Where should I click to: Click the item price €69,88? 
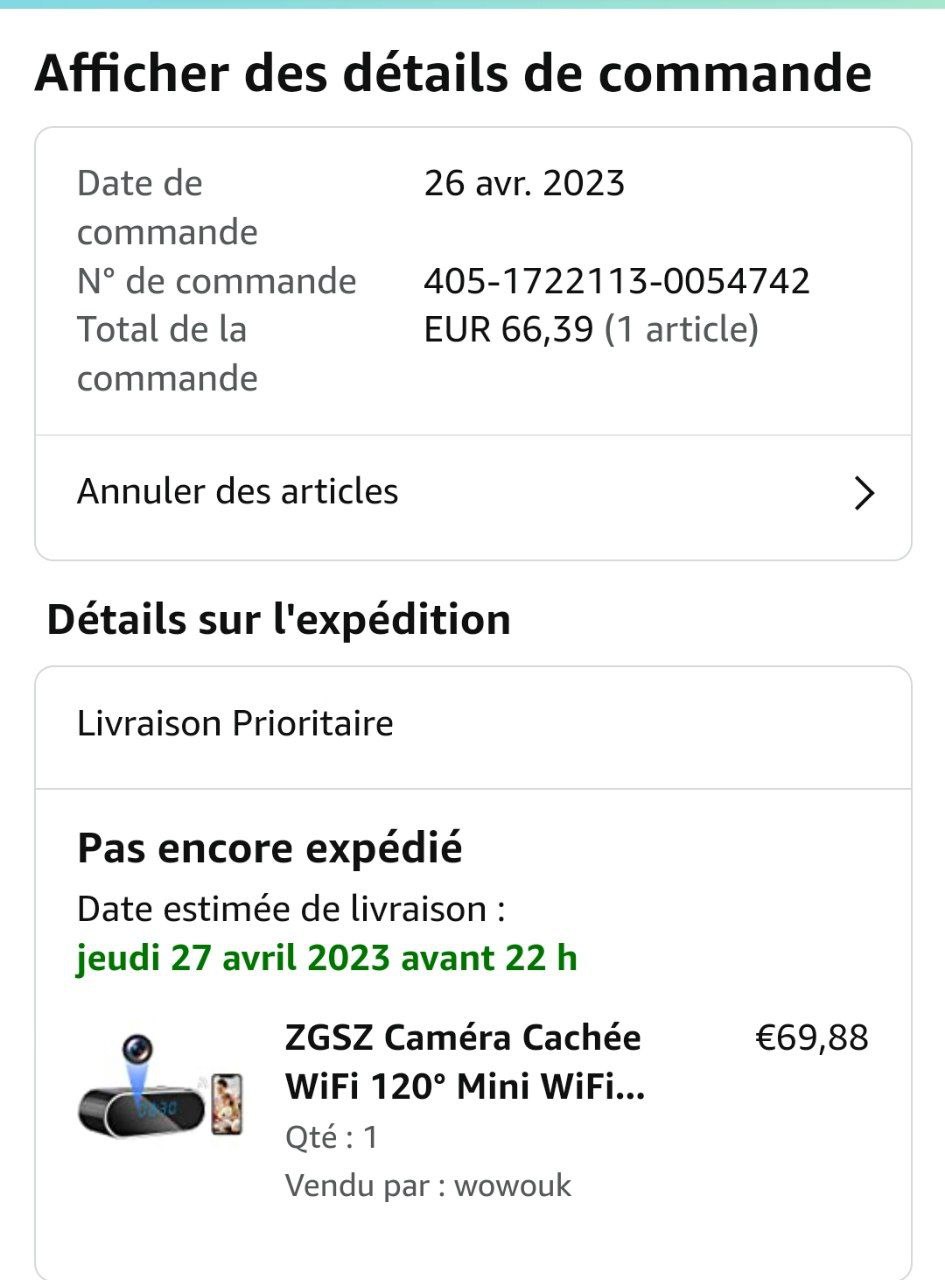point(811,1039)
